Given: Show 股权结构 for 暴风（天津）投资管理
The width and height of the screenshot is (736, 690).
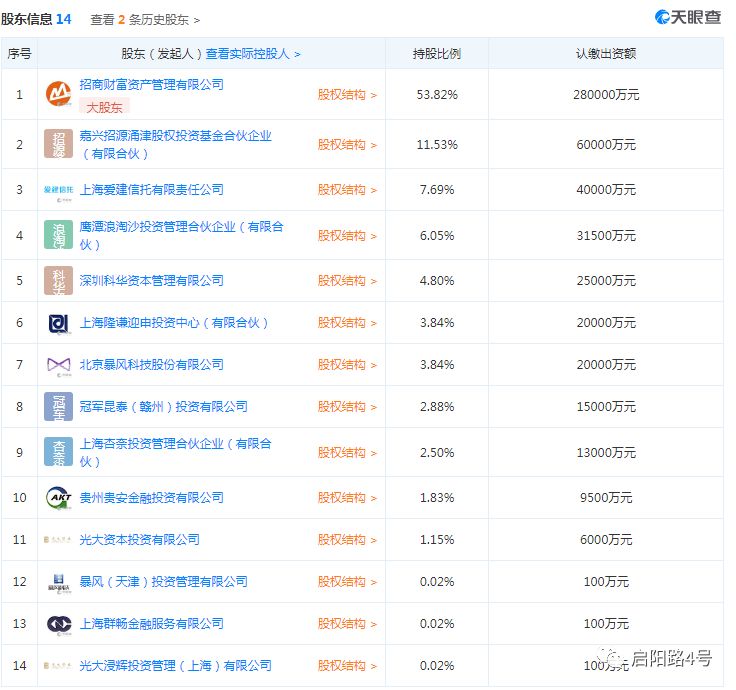Looking at the screenshot, I should pos(347,582).
